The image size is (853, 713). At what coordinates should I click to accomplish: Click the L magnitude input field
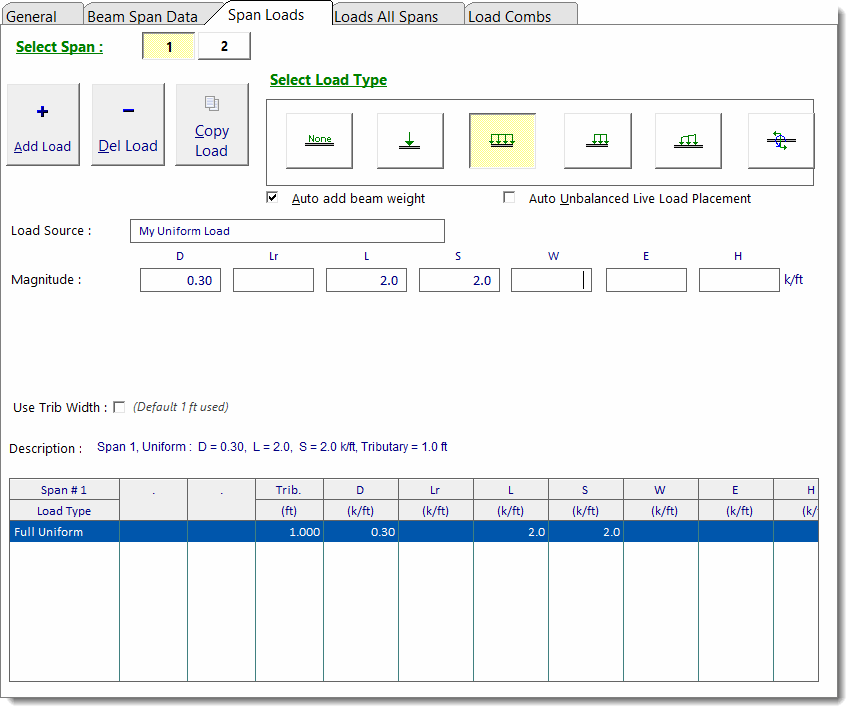click(367, 280)
